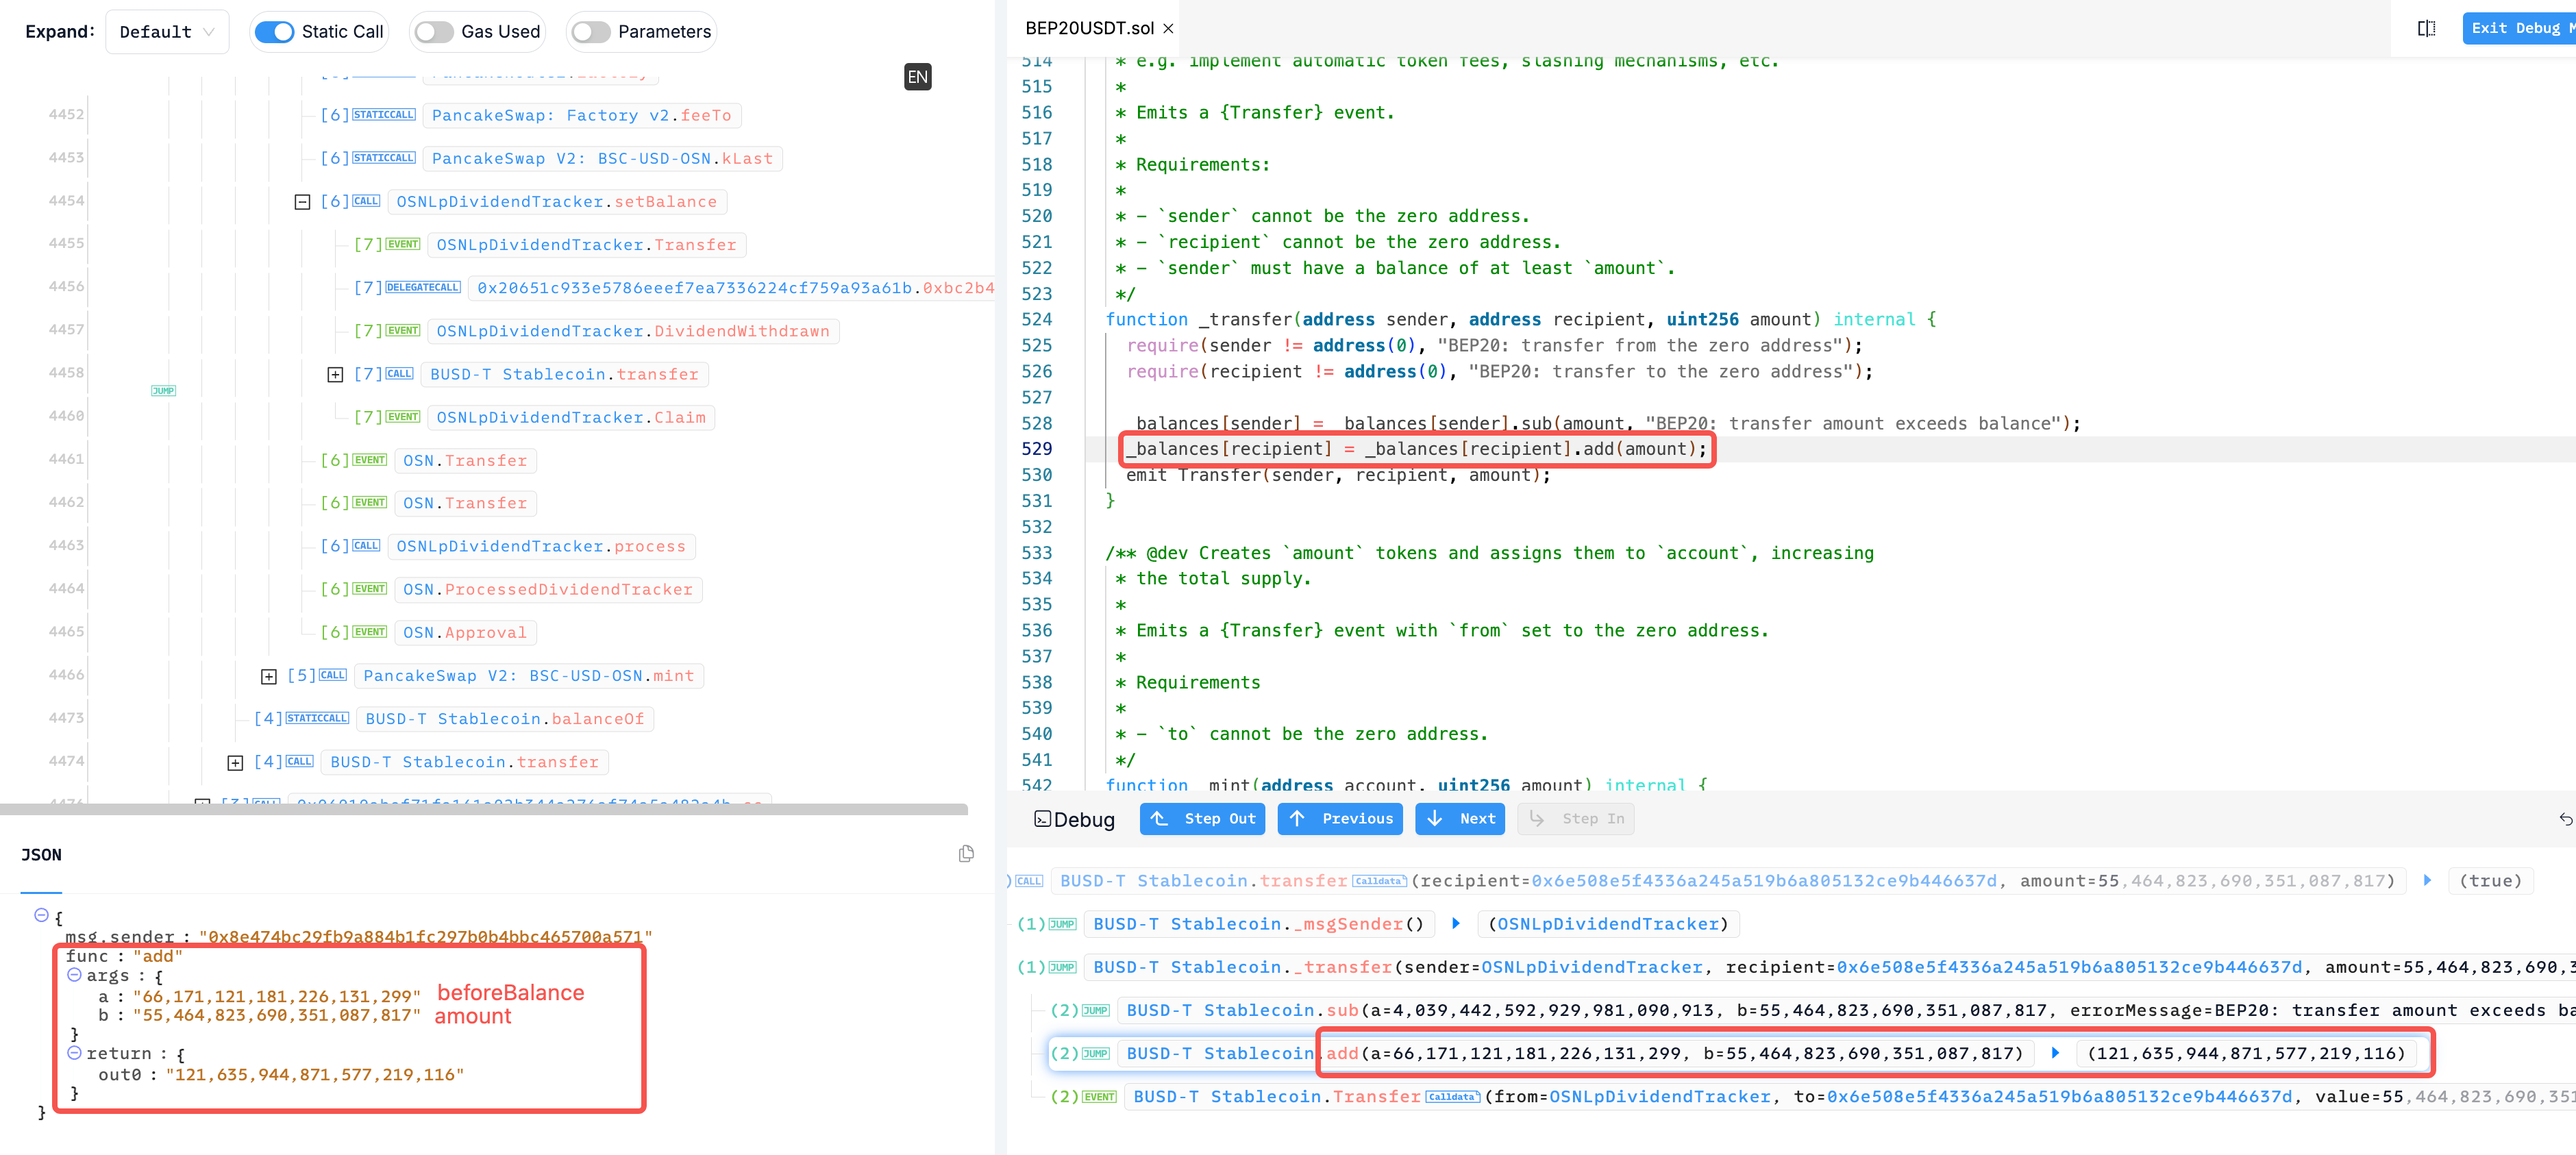2576x1155 pixels.
Task: Expand the level 4 BUSD-T Stablecoin.transfer call
Action: click(x=235, y=762)
